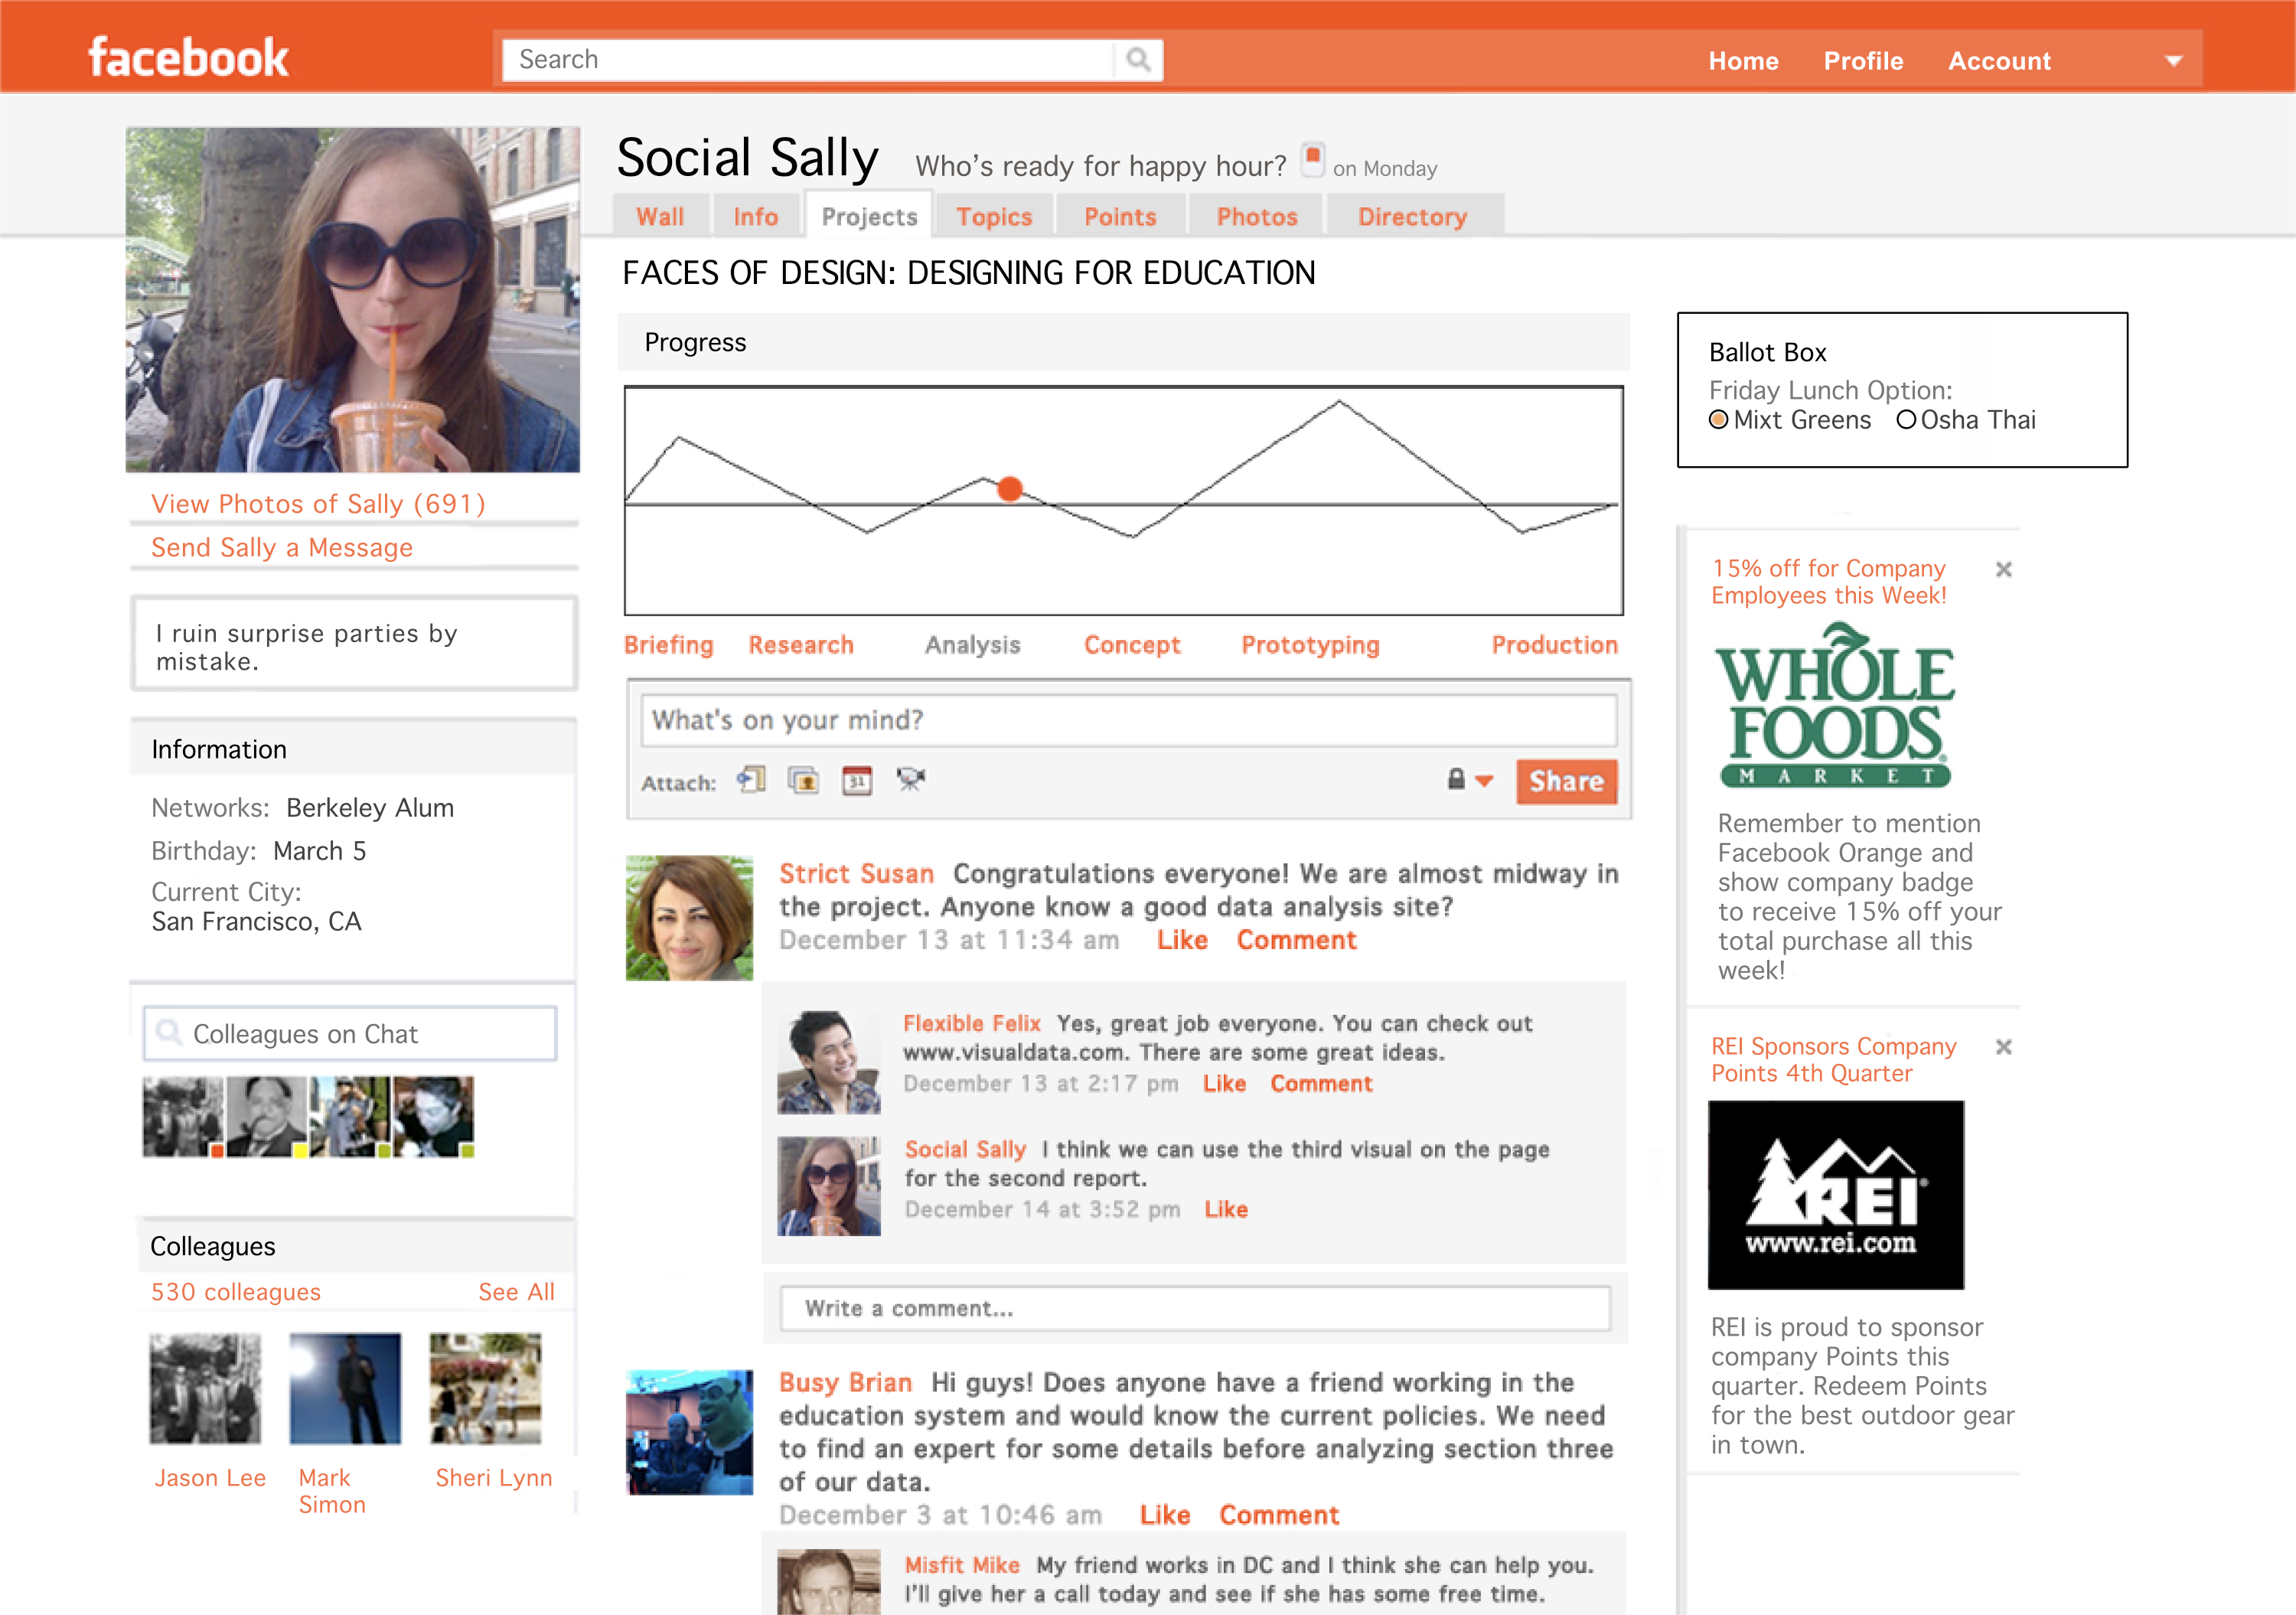2296x1615 pixels.
Task: Switch to the Topics tab
Action: [x=993, y=217]
